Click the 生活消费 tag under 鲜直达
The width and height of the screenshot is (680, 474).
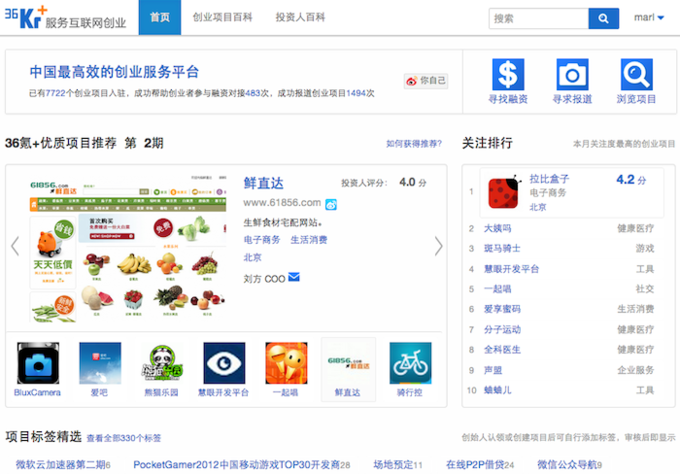[309, 240]
